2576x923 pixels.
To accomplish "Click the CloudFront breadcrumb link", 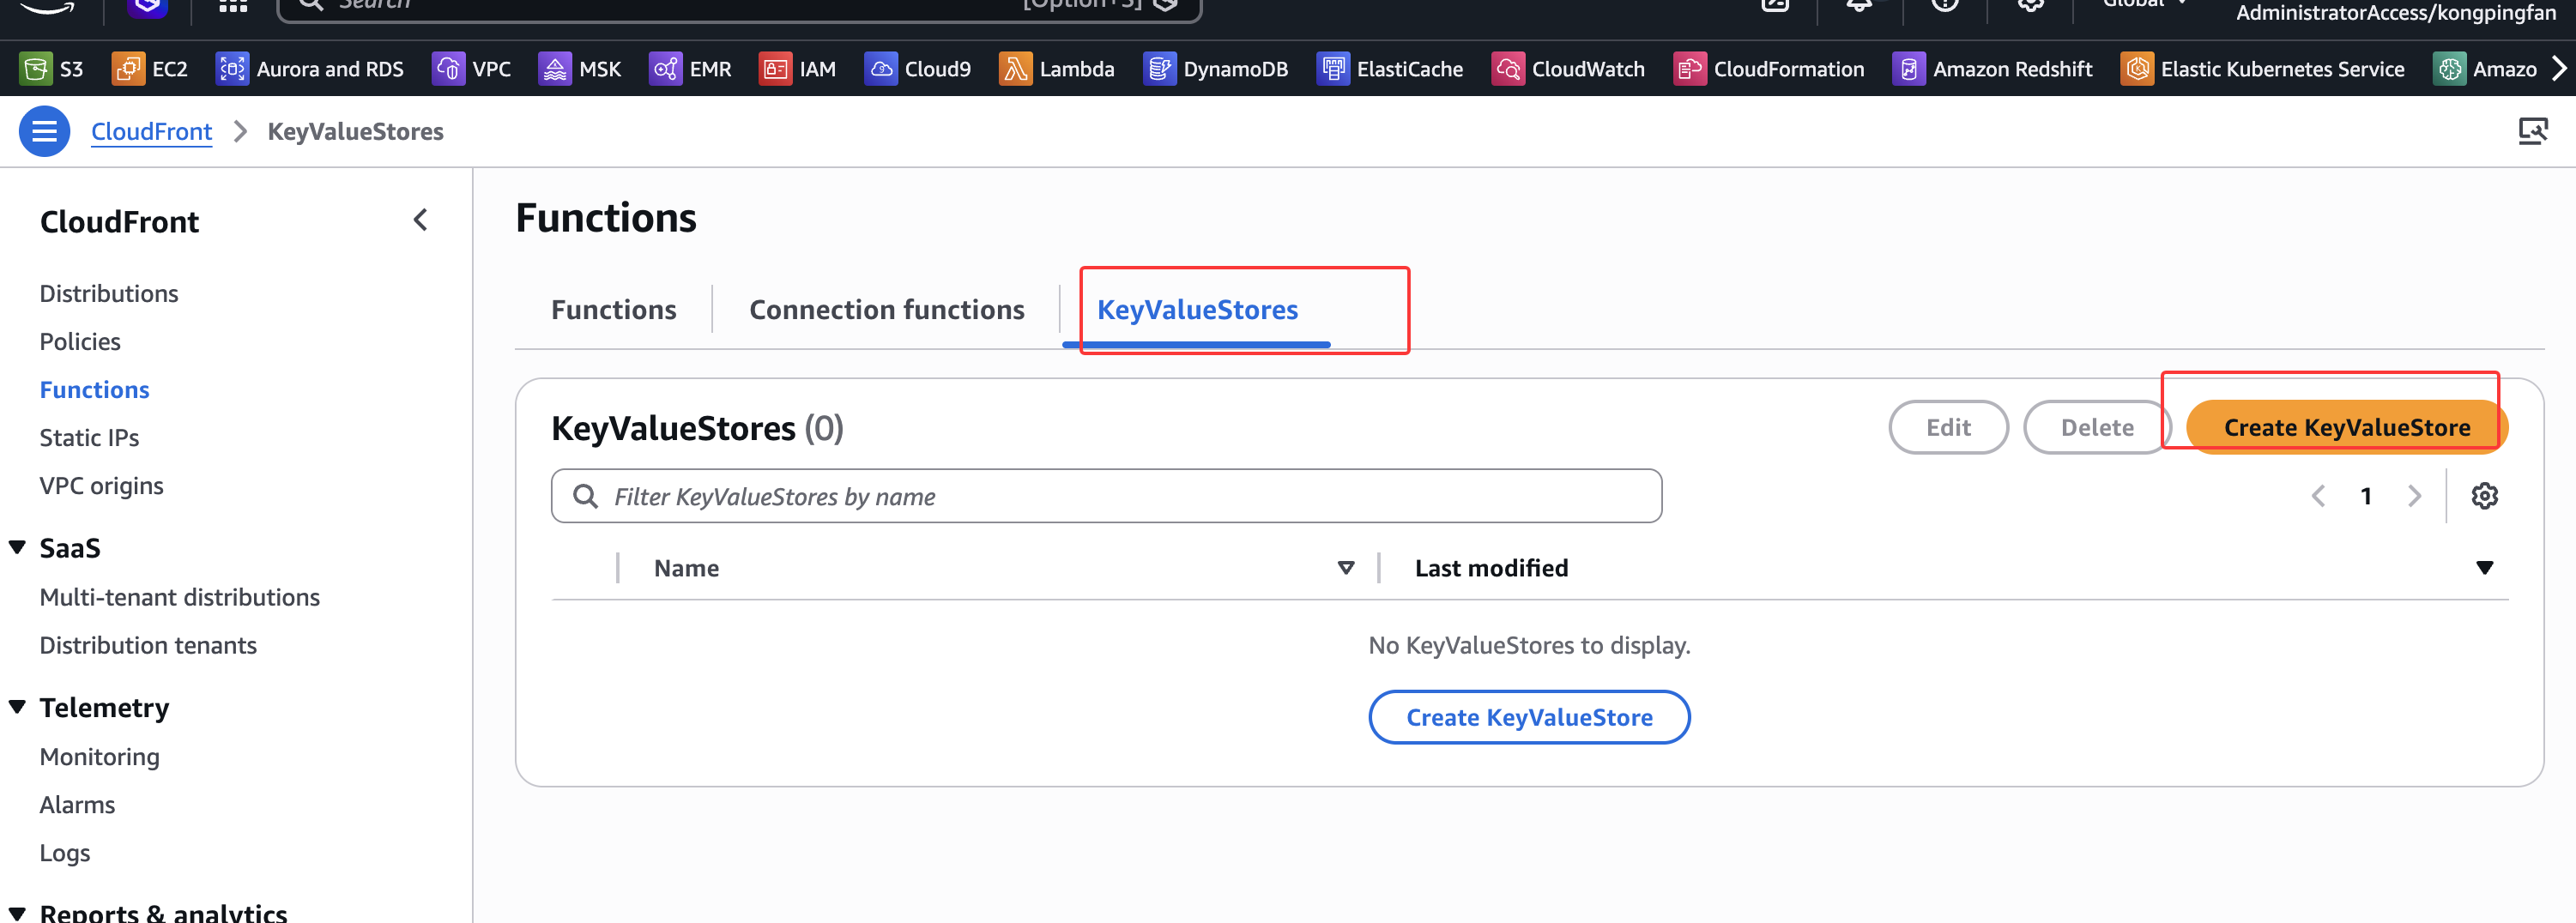I will 151,132.
